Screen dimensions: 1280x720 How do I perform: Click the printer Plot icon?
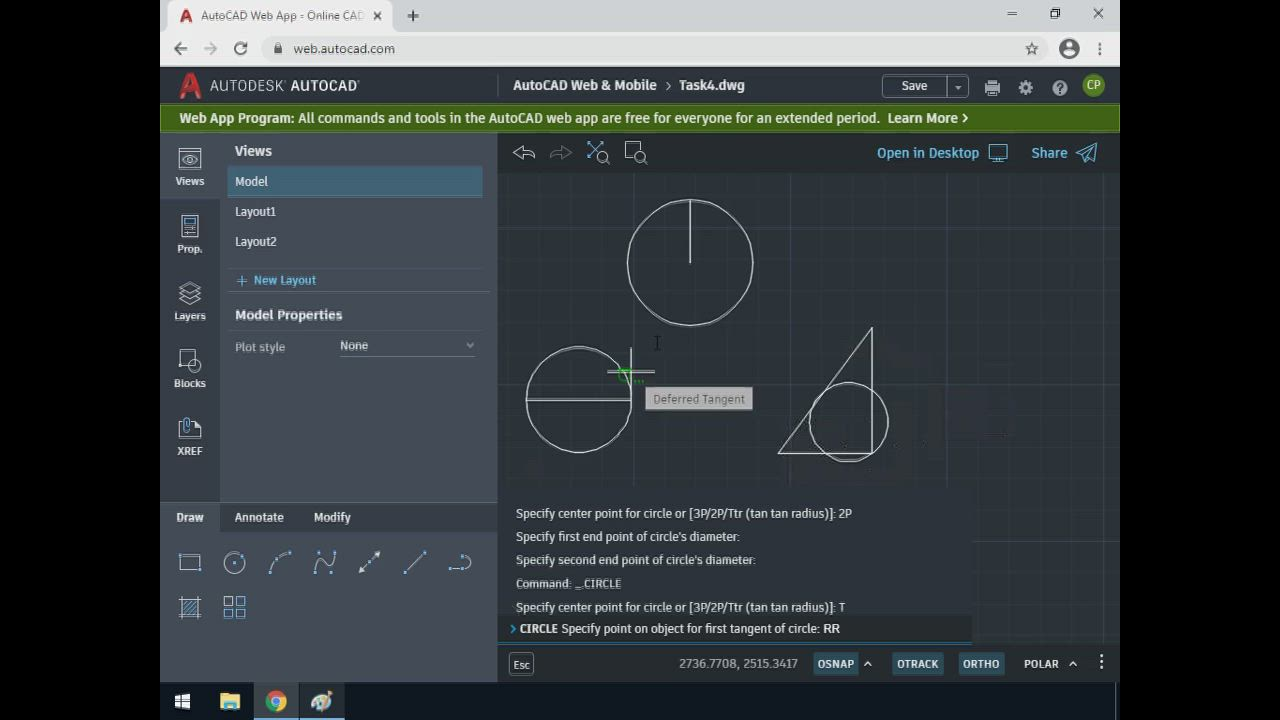[992, 87]
